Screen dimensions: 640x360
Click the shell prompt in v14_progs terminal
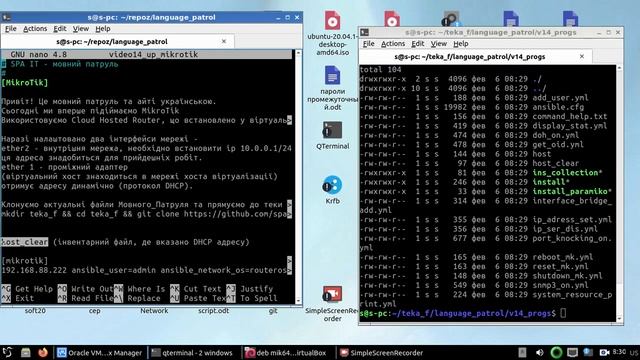click(x=458, y=313)
